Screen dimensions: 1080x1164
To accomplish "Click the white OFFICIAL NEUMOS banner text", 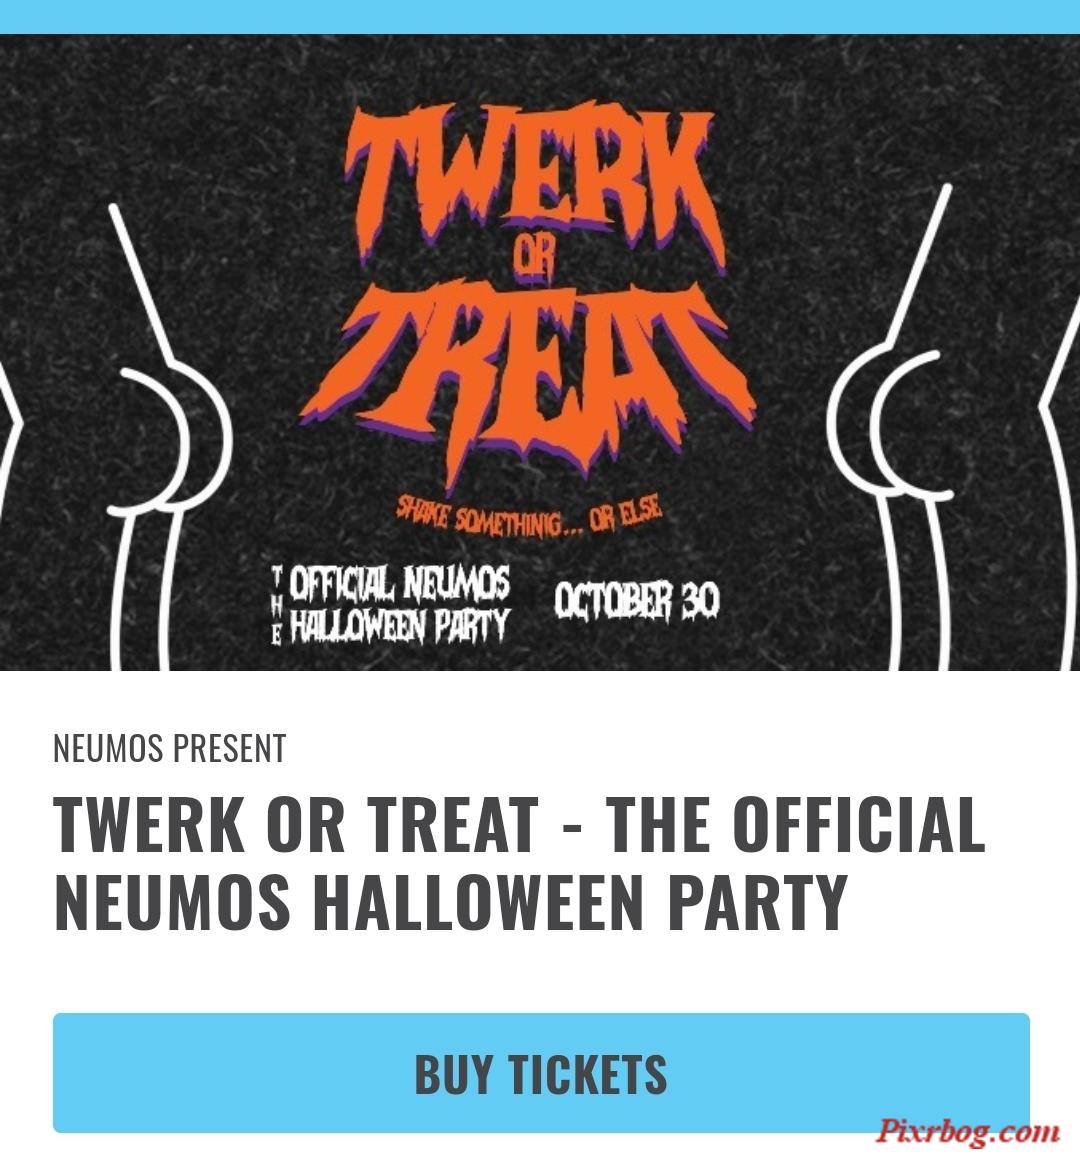I will tap(399, 583).
